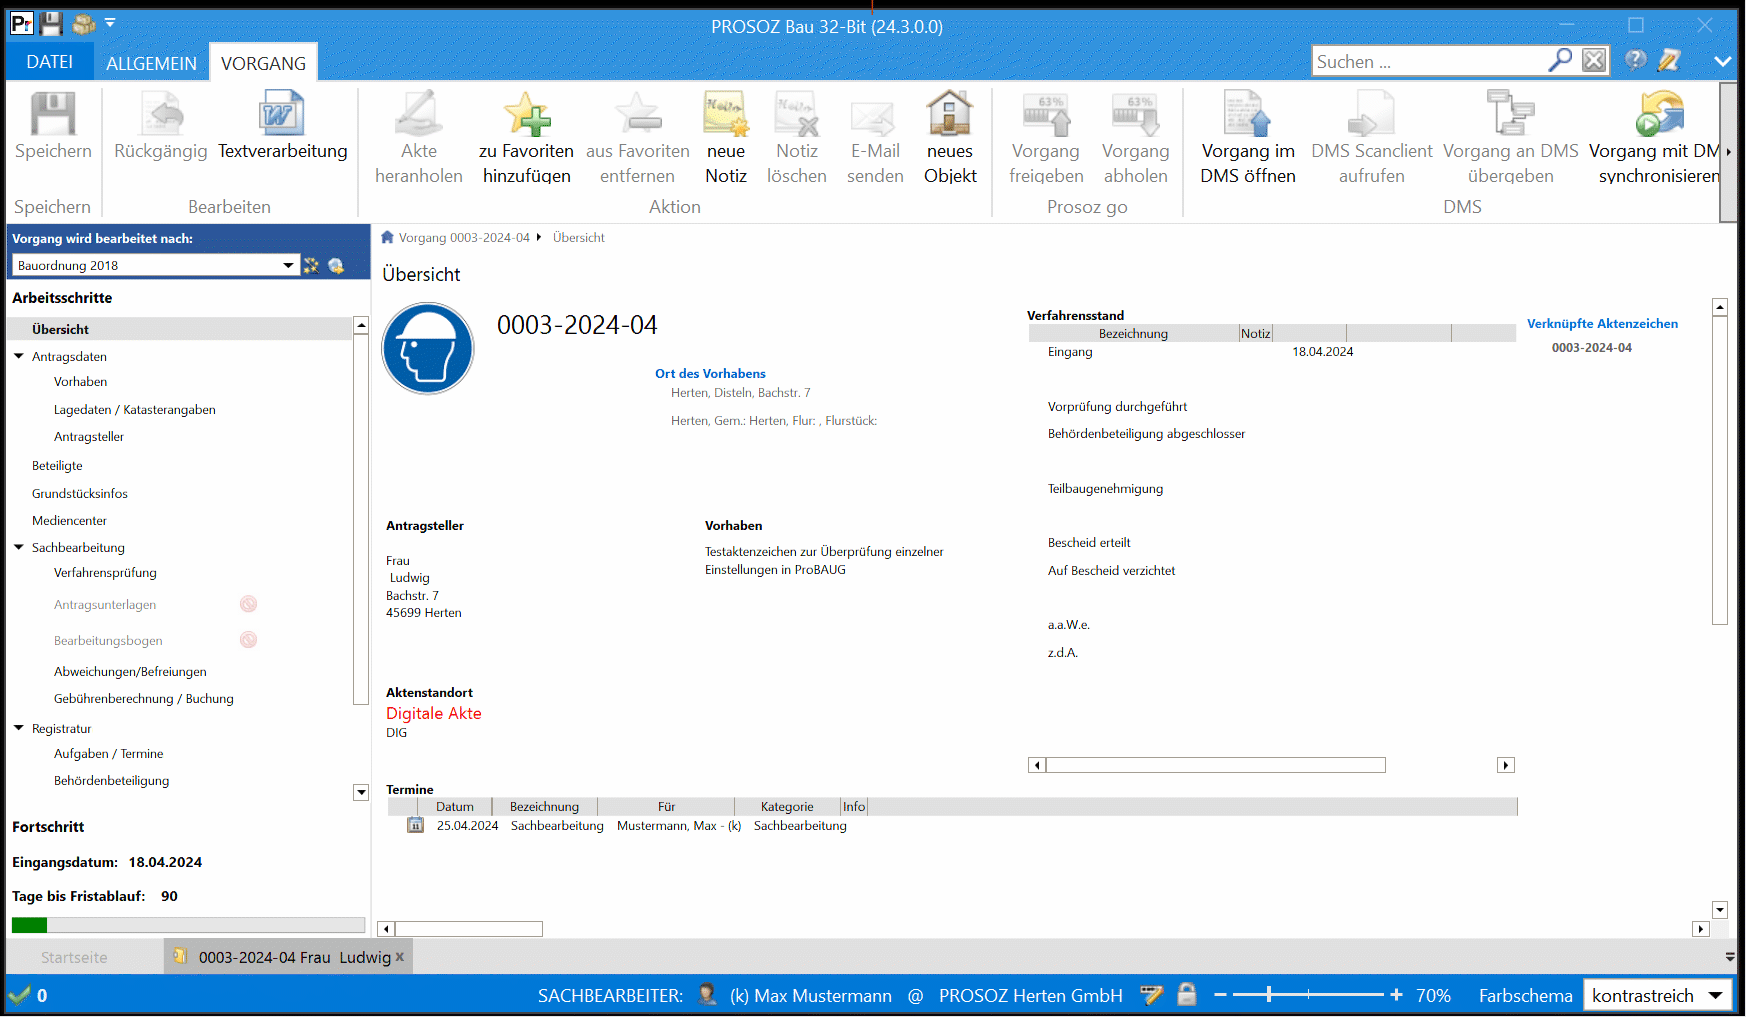Click the user icon next to SACHBEARBEITER
1746x1017 pixels.
point(707,995)
